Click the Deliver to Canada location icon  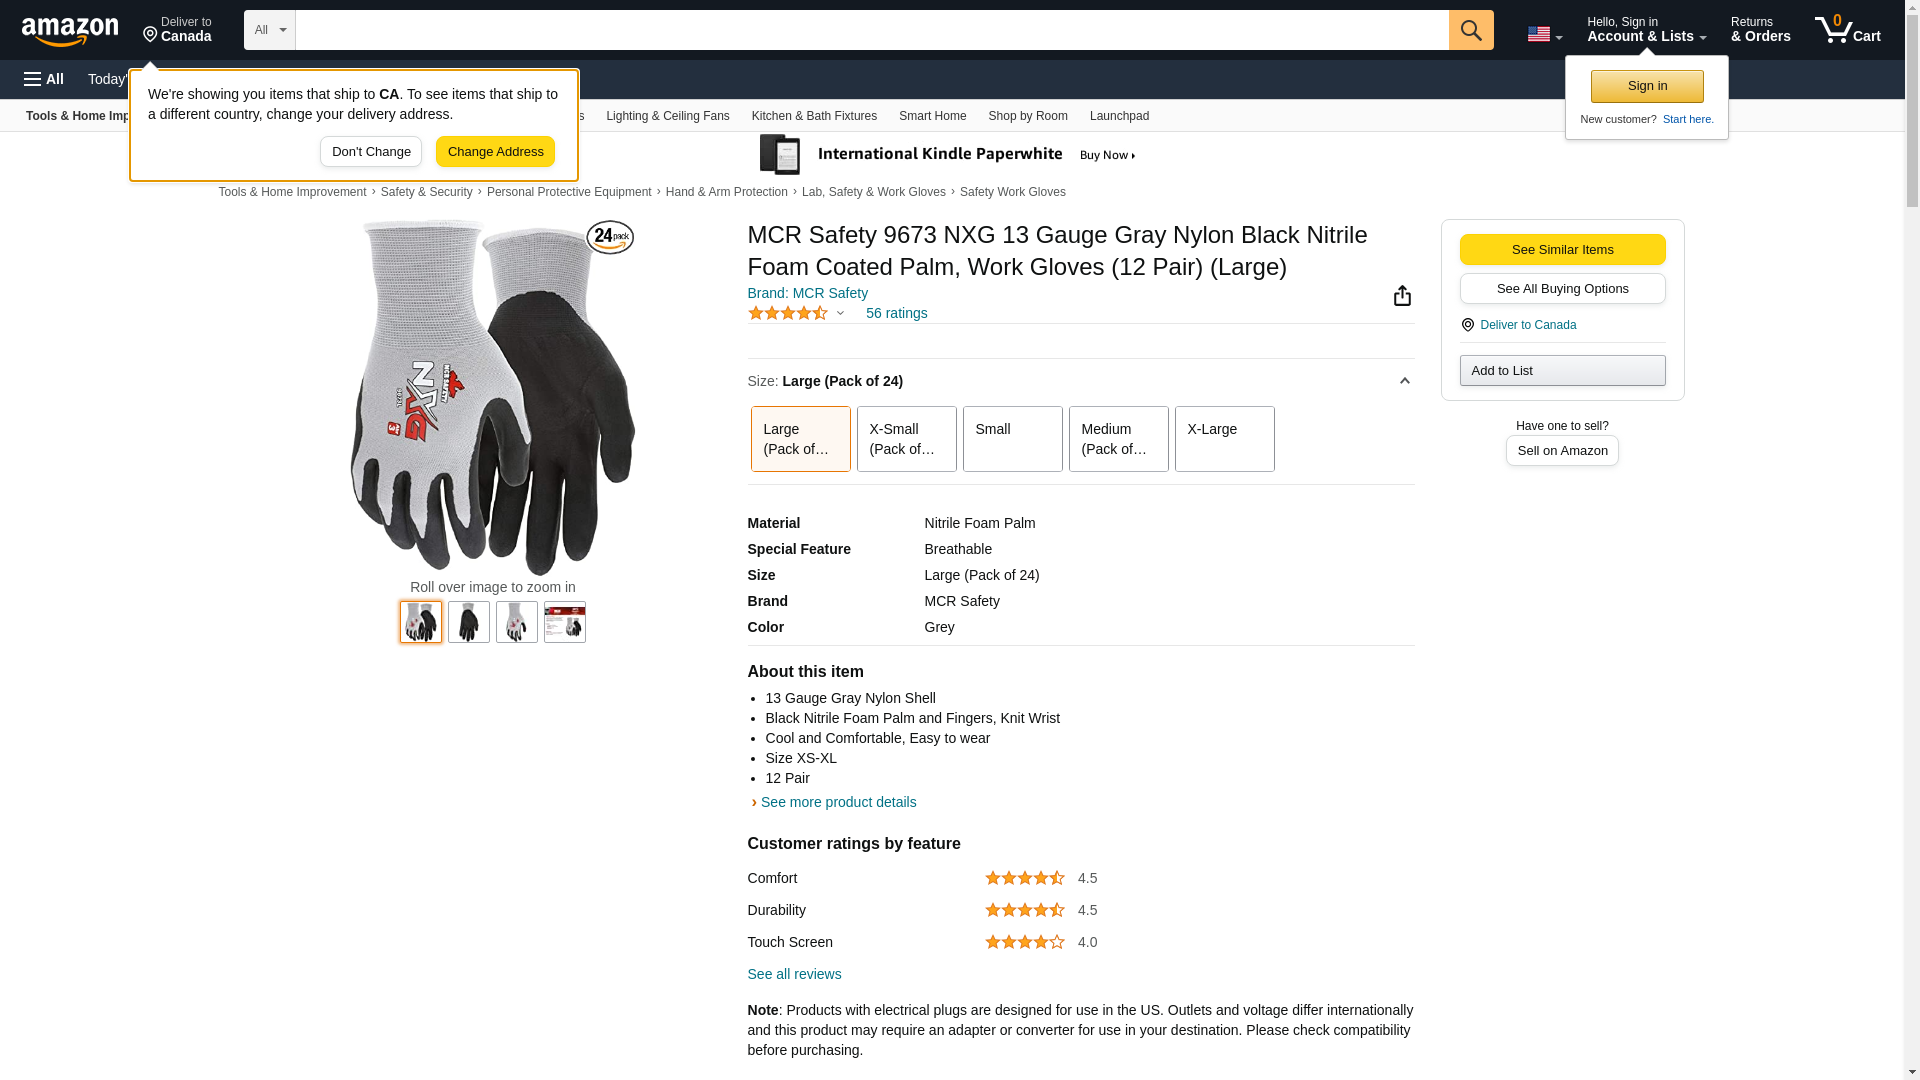click(x=1468, y=325)
